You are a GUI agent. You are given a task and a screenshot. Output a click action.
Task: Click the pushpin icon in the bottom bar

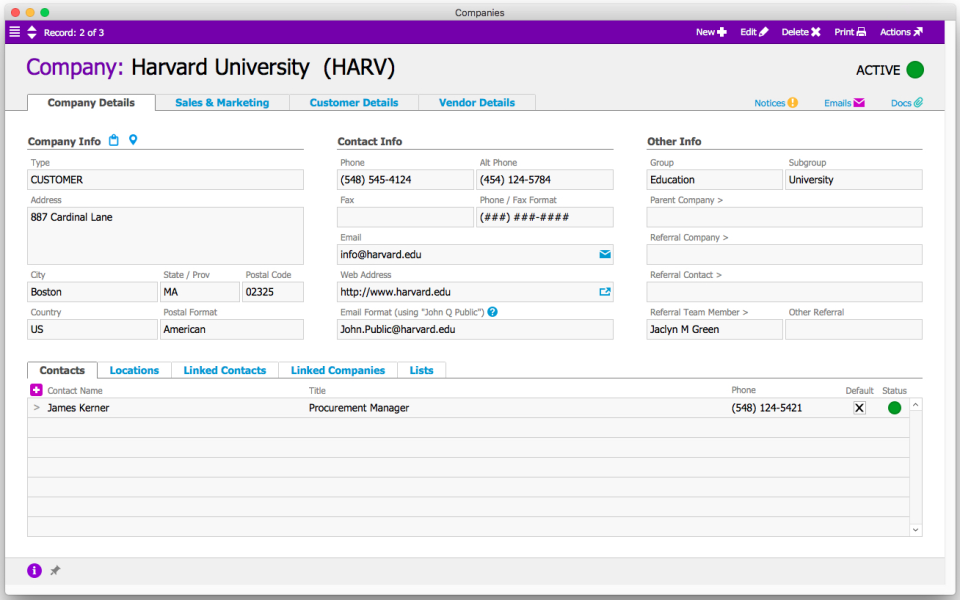click(x=55, y=570)
